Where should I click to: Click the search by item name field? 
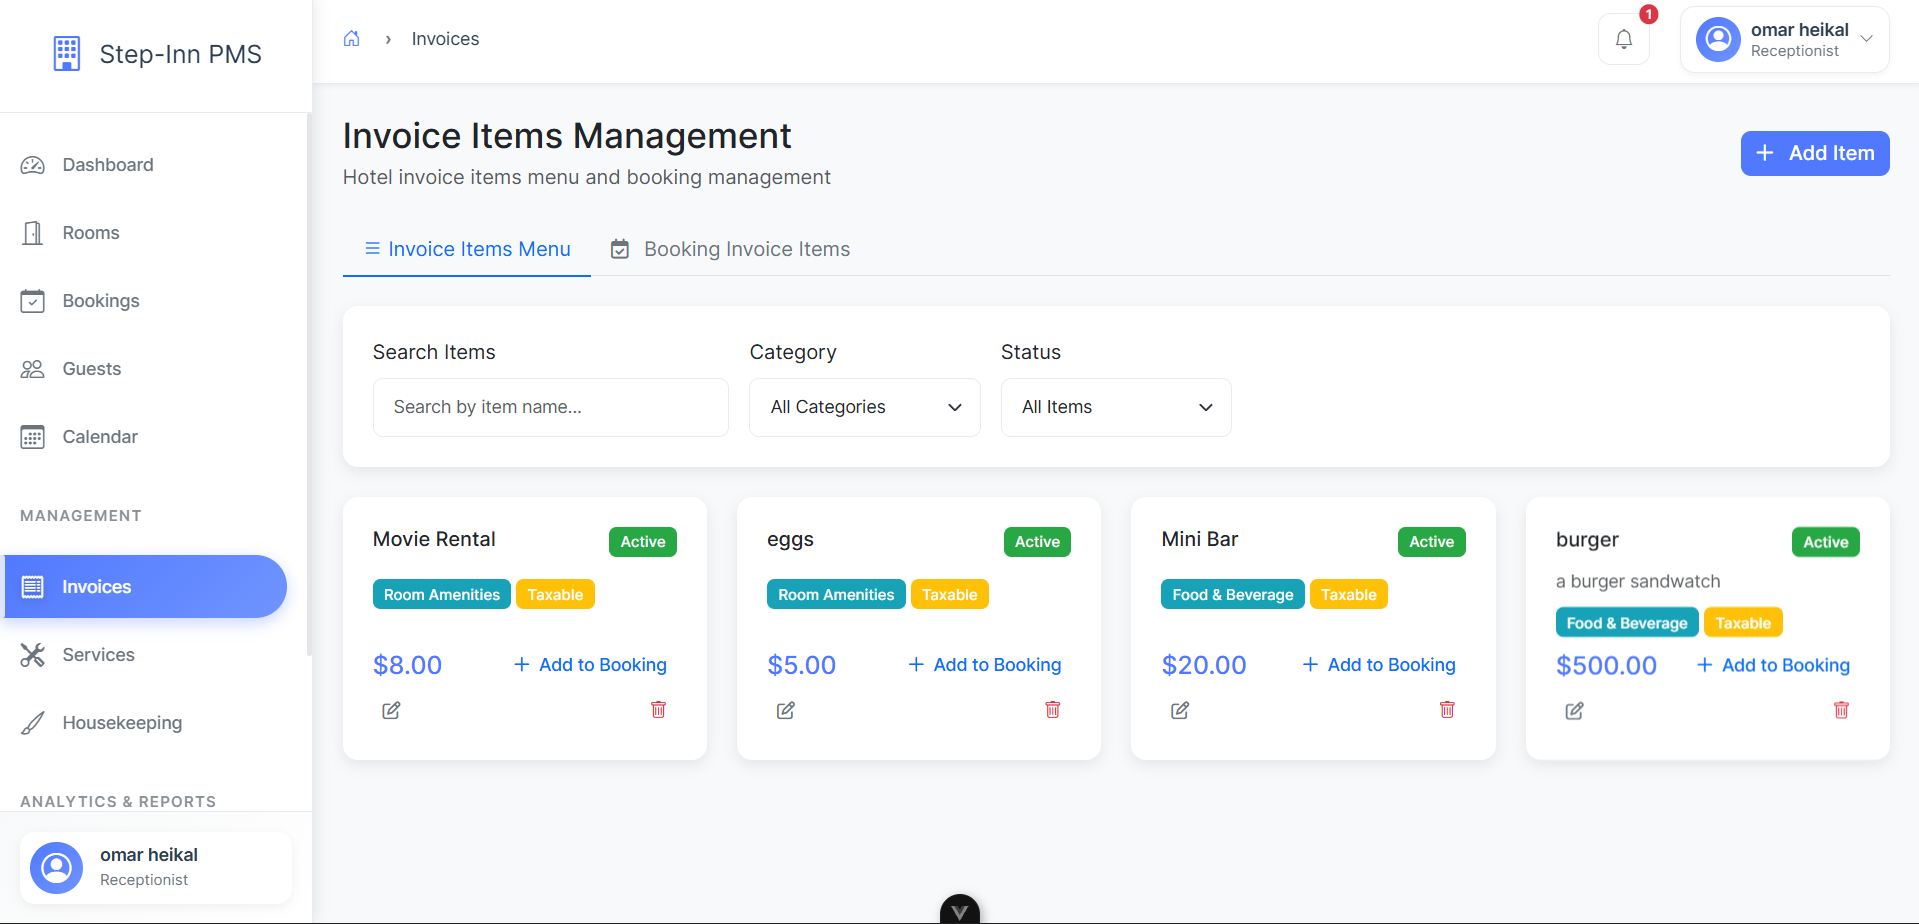click(550, 407)
